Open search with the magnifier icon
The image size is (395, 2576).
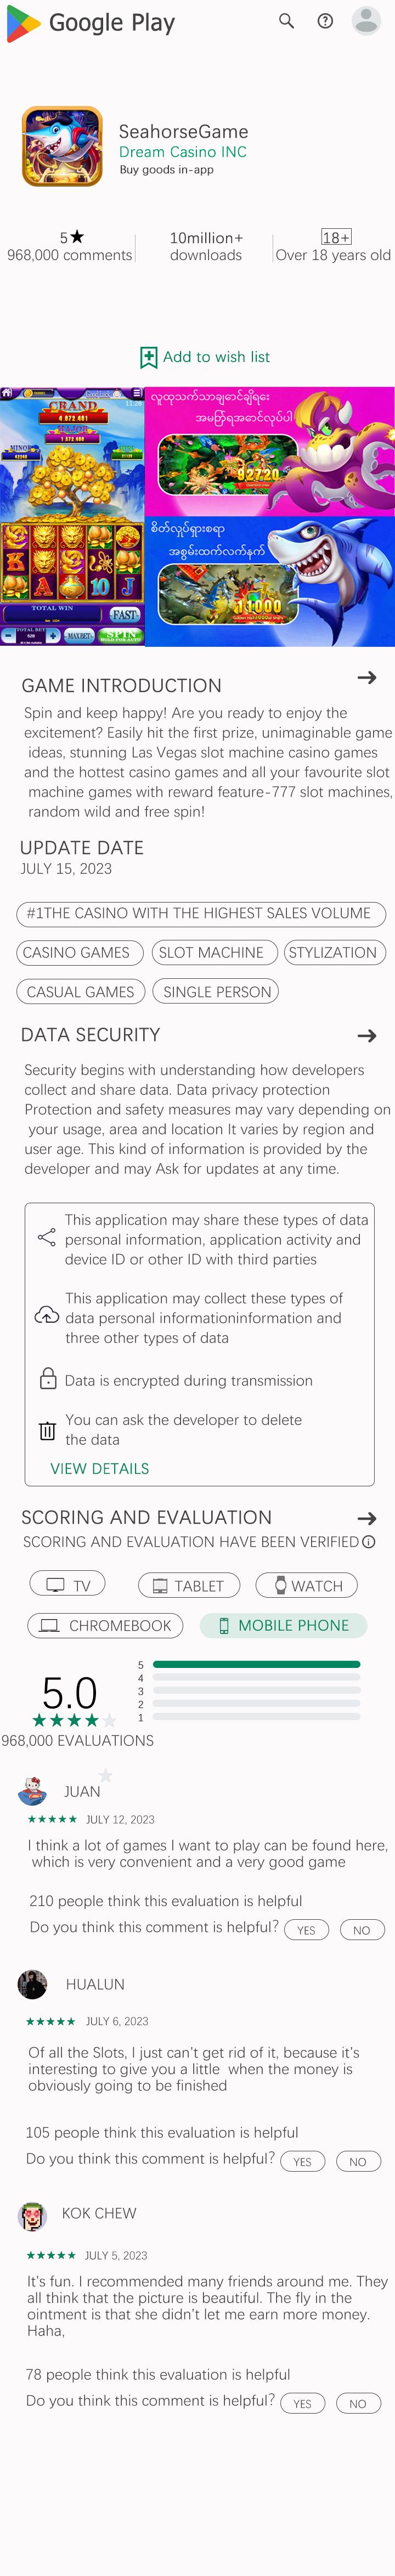pos(286,21)
